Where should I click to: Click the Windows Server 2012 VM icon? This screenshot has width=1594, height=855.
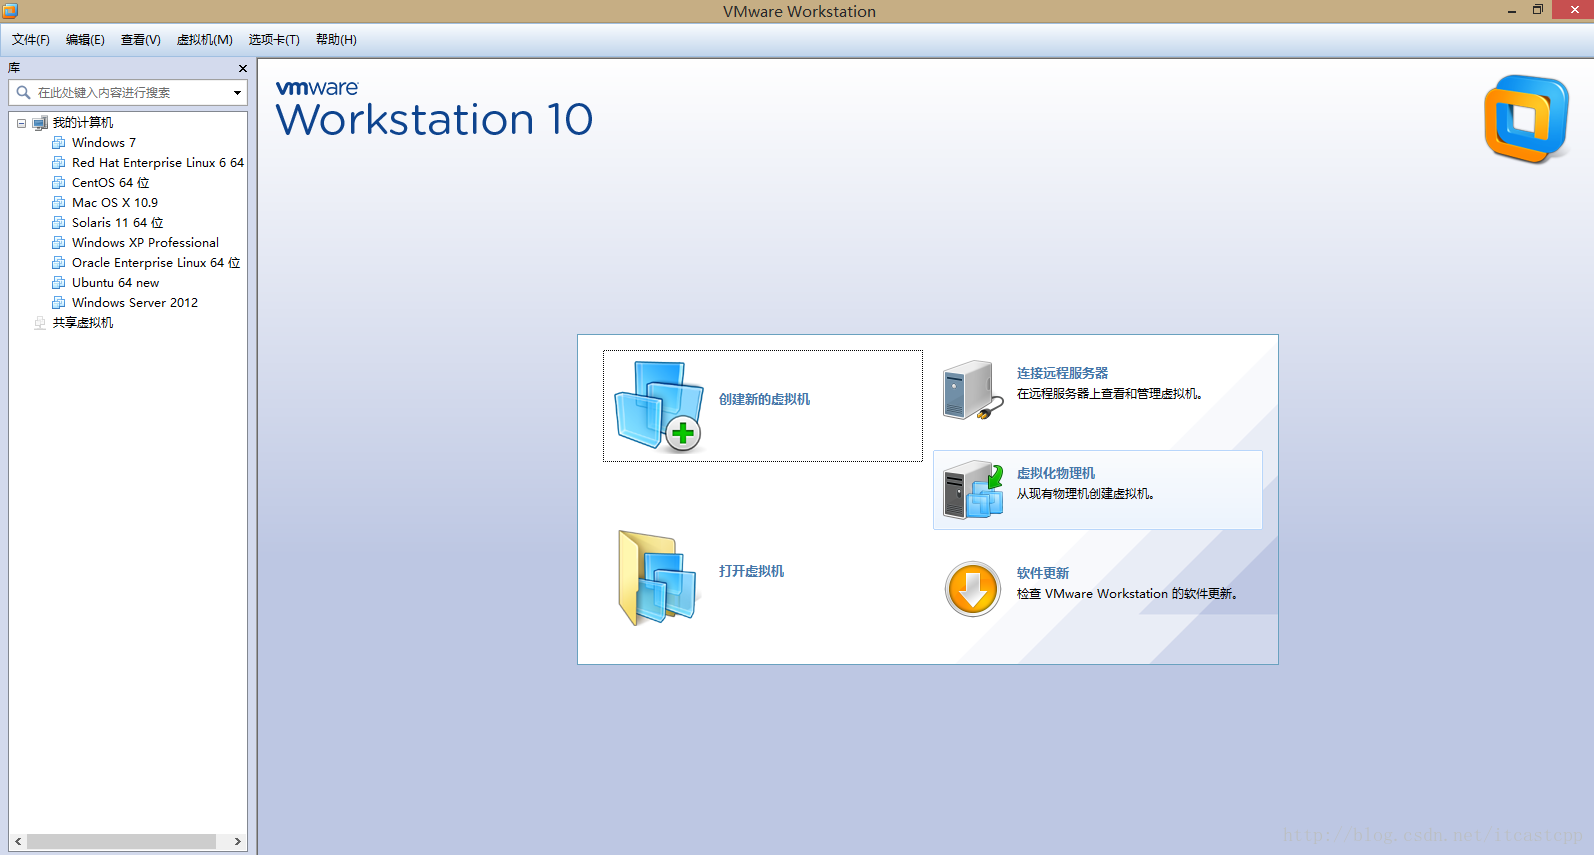tap(59, 302)
